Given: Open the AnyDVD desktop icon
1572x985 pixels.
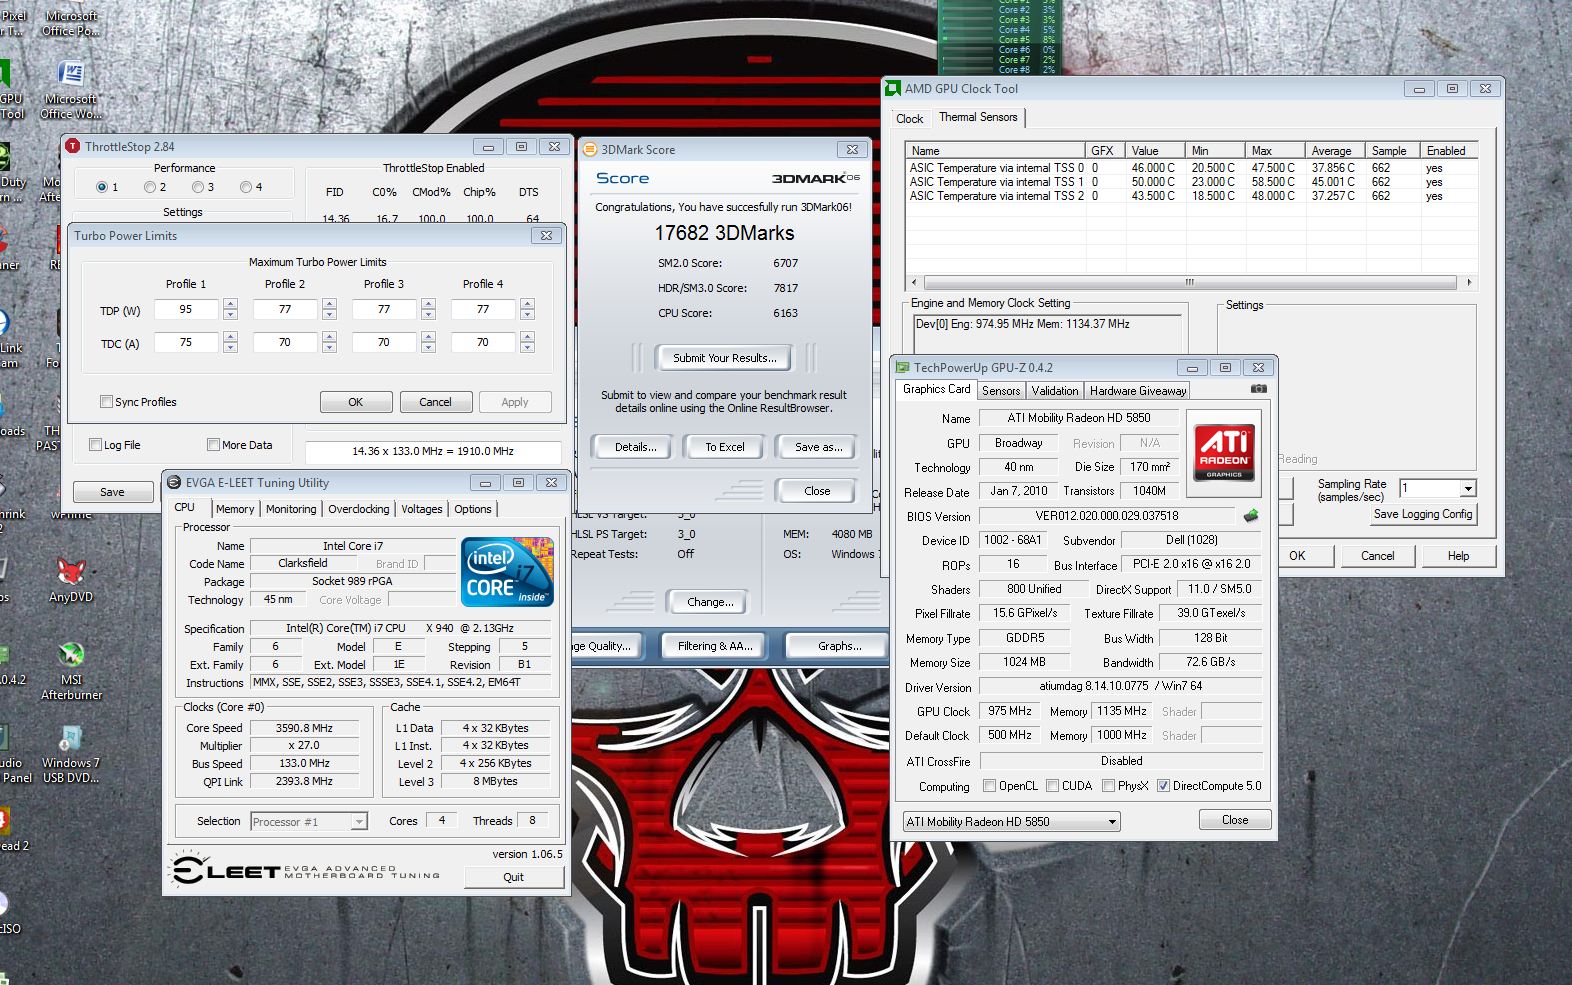Looking at the screenshot, I should [x=70, y=575].
